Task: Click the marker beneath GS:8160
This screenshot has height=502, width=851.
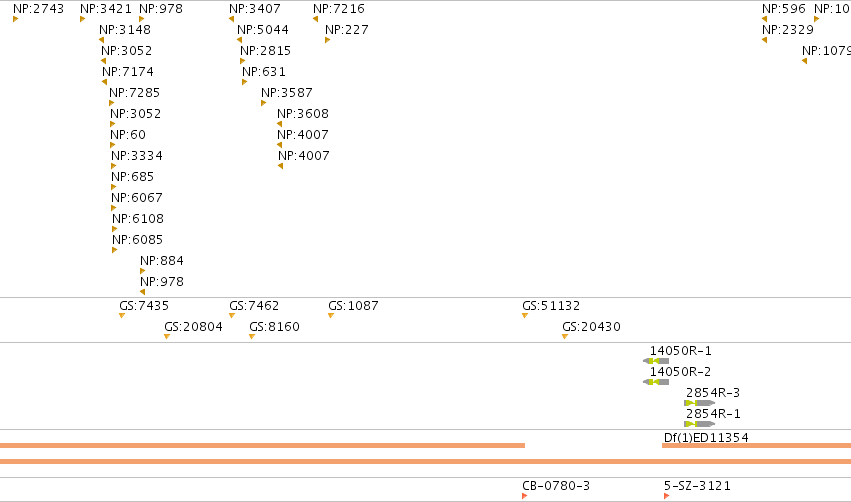Action: click(252, 337)
